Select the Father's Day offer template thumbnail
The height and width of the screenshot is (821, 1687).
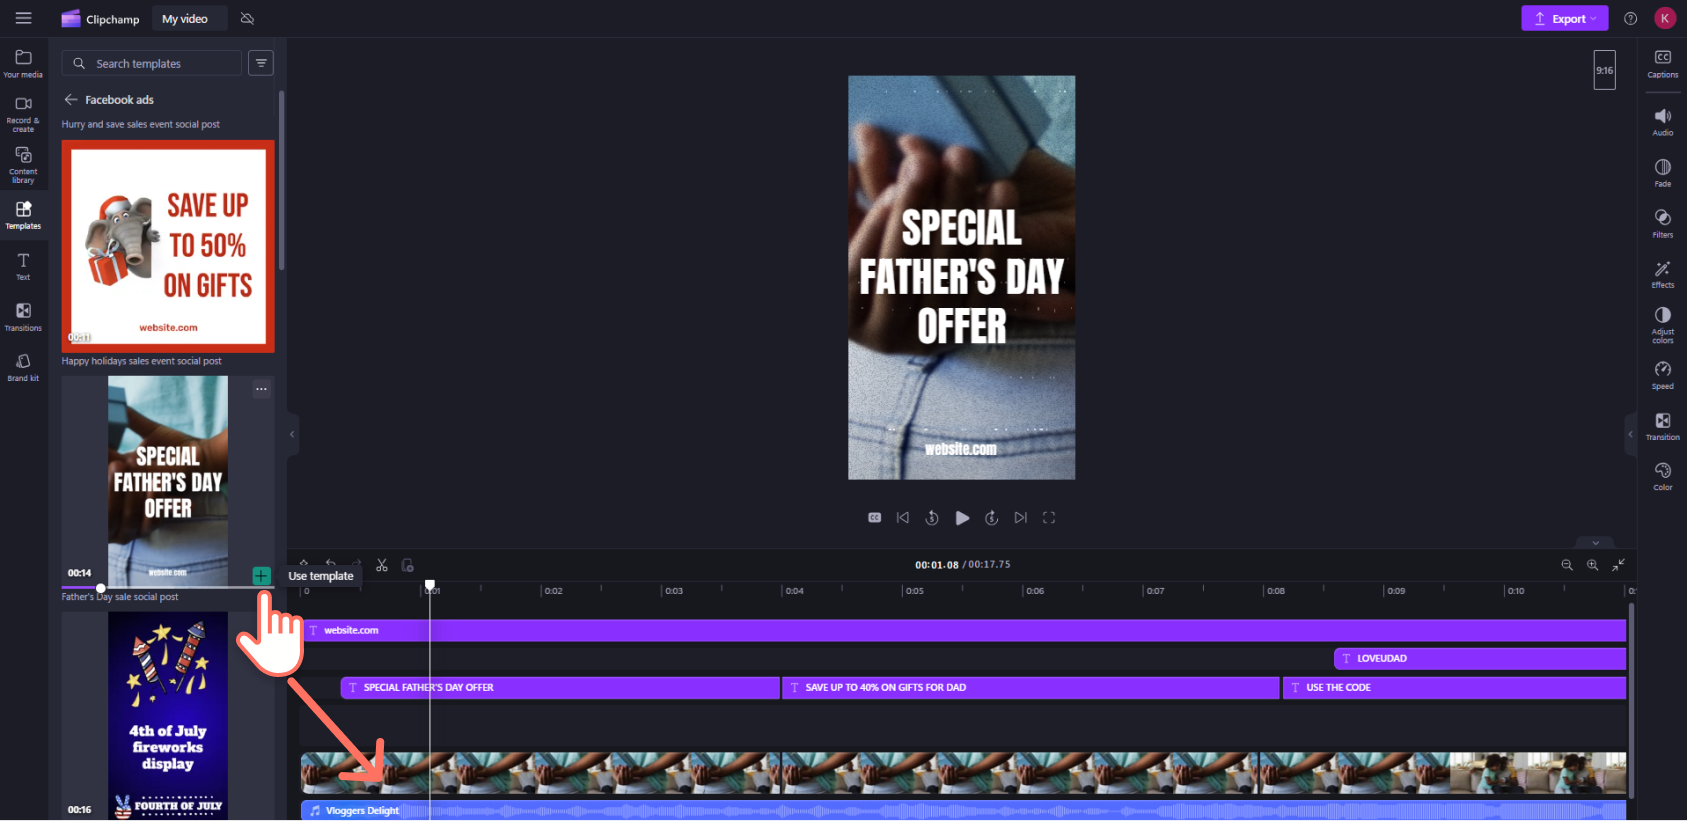168,481
